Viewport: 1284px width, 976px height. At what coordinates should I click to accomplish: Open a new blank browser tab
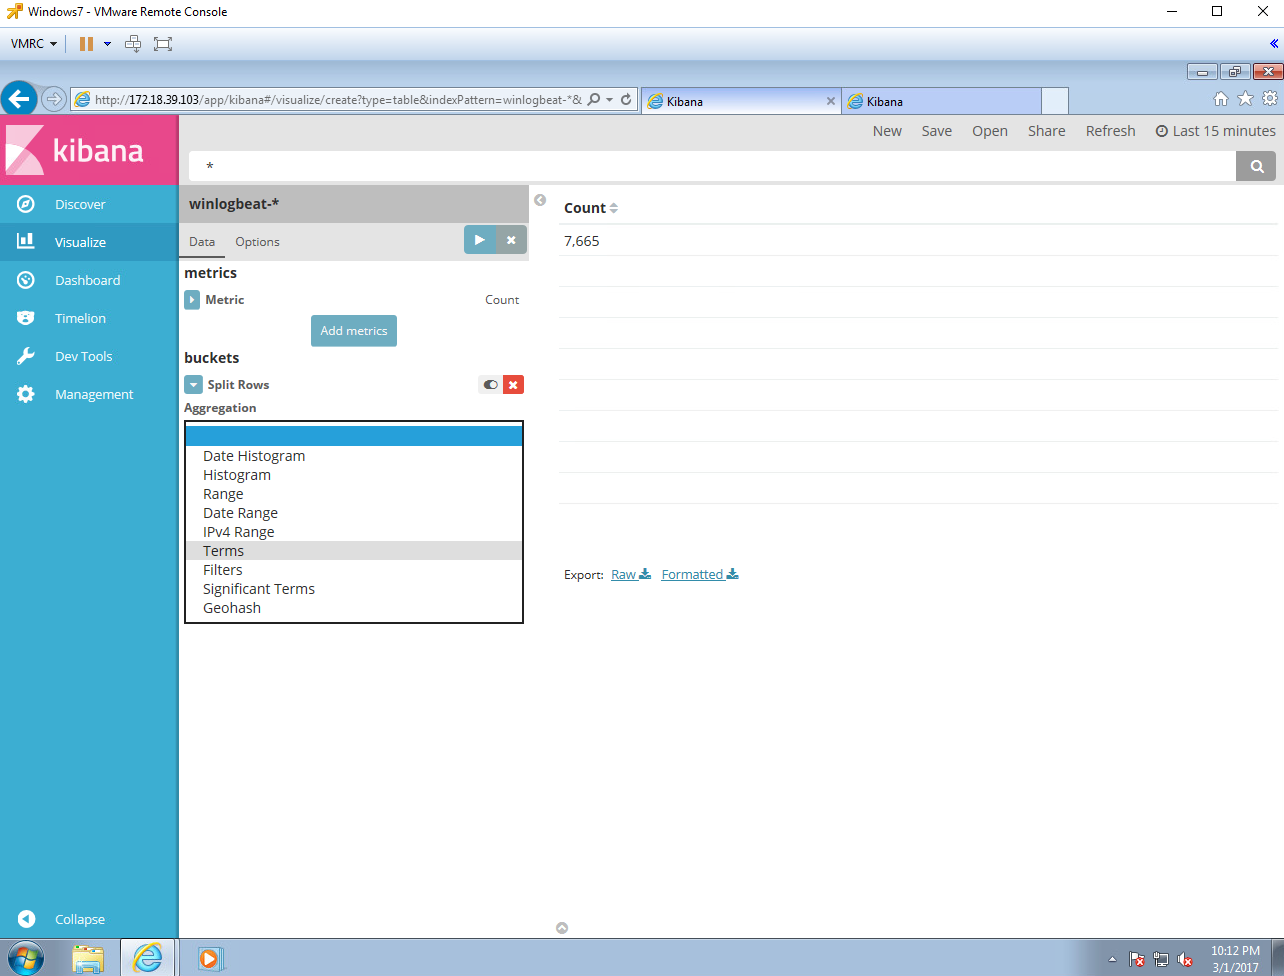(x=1055, y=101)
